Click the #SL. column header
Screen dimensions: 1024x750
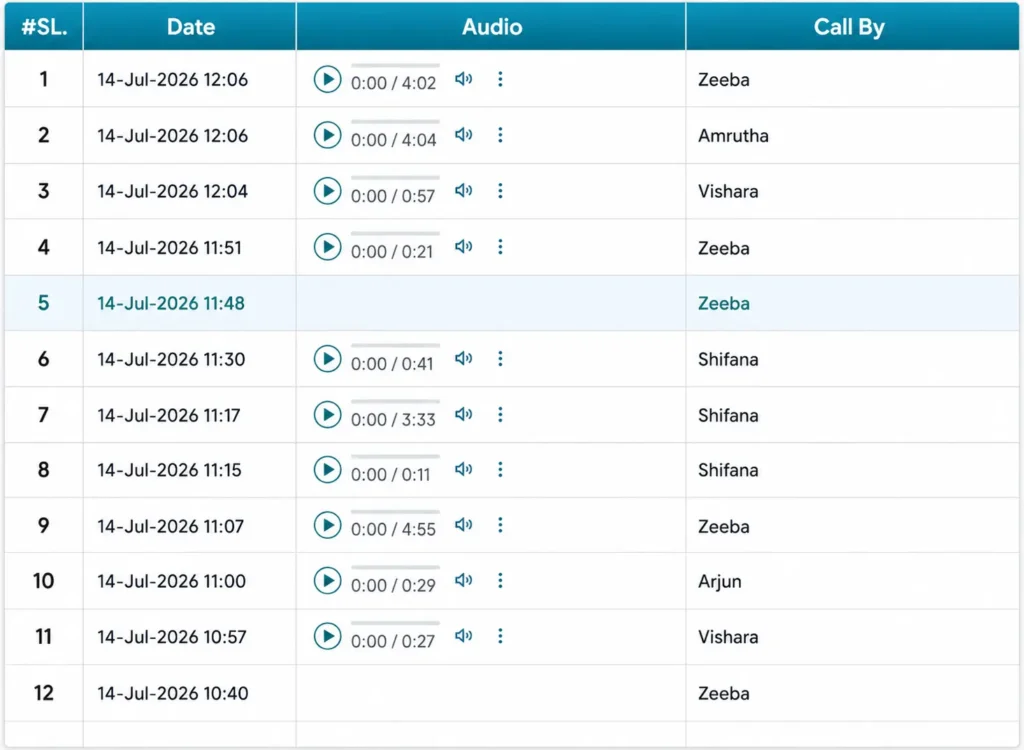coord(44,27)
